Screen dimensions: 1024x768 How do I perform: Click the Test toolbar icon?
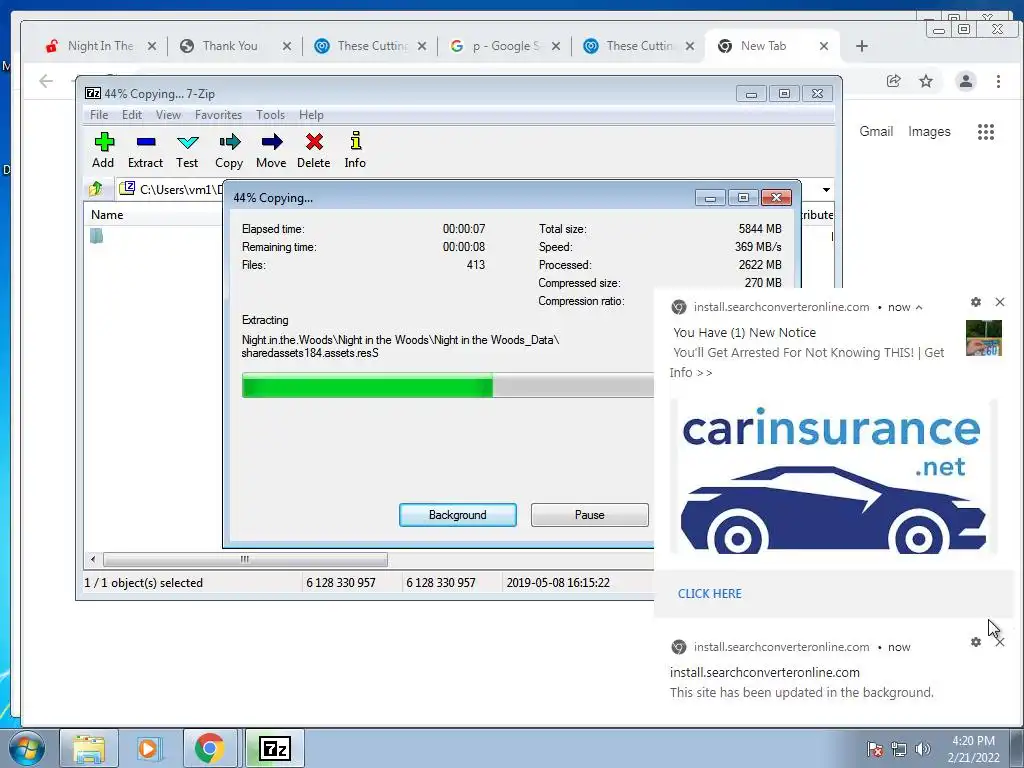click(x=187, y=150)
